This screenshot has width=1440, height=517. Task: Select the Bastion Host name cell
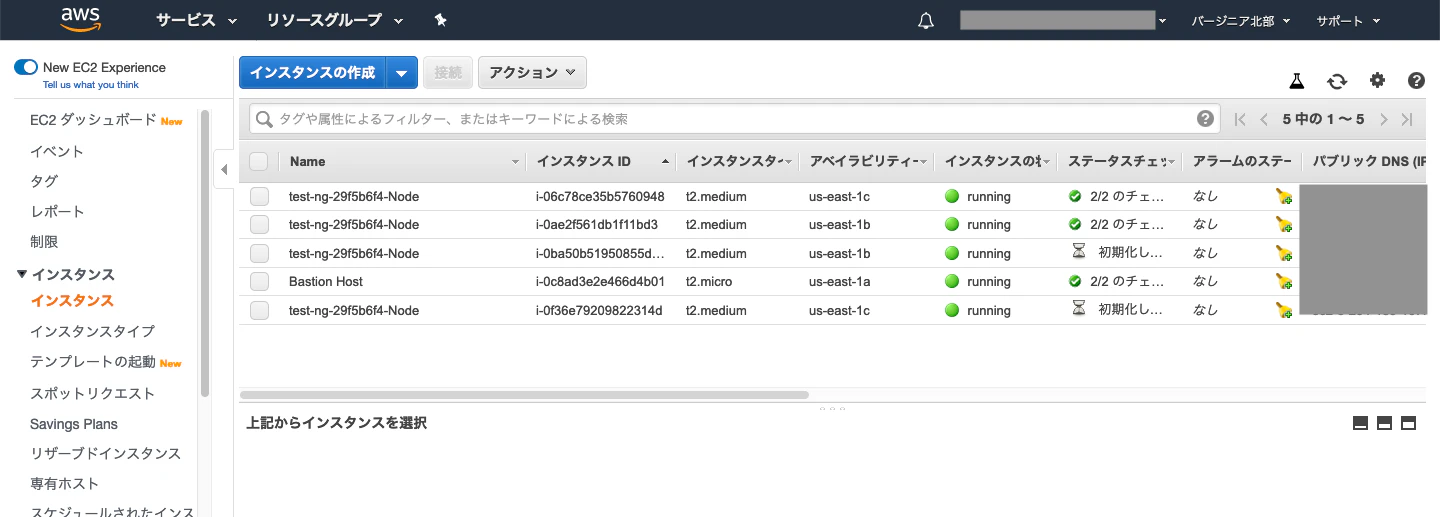pos(326,282)
